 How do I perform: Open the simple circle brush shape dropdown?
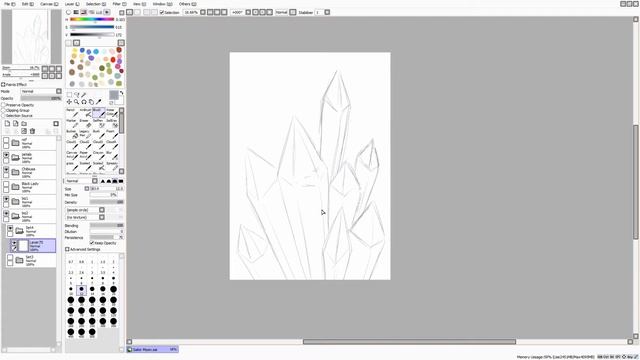102,210
